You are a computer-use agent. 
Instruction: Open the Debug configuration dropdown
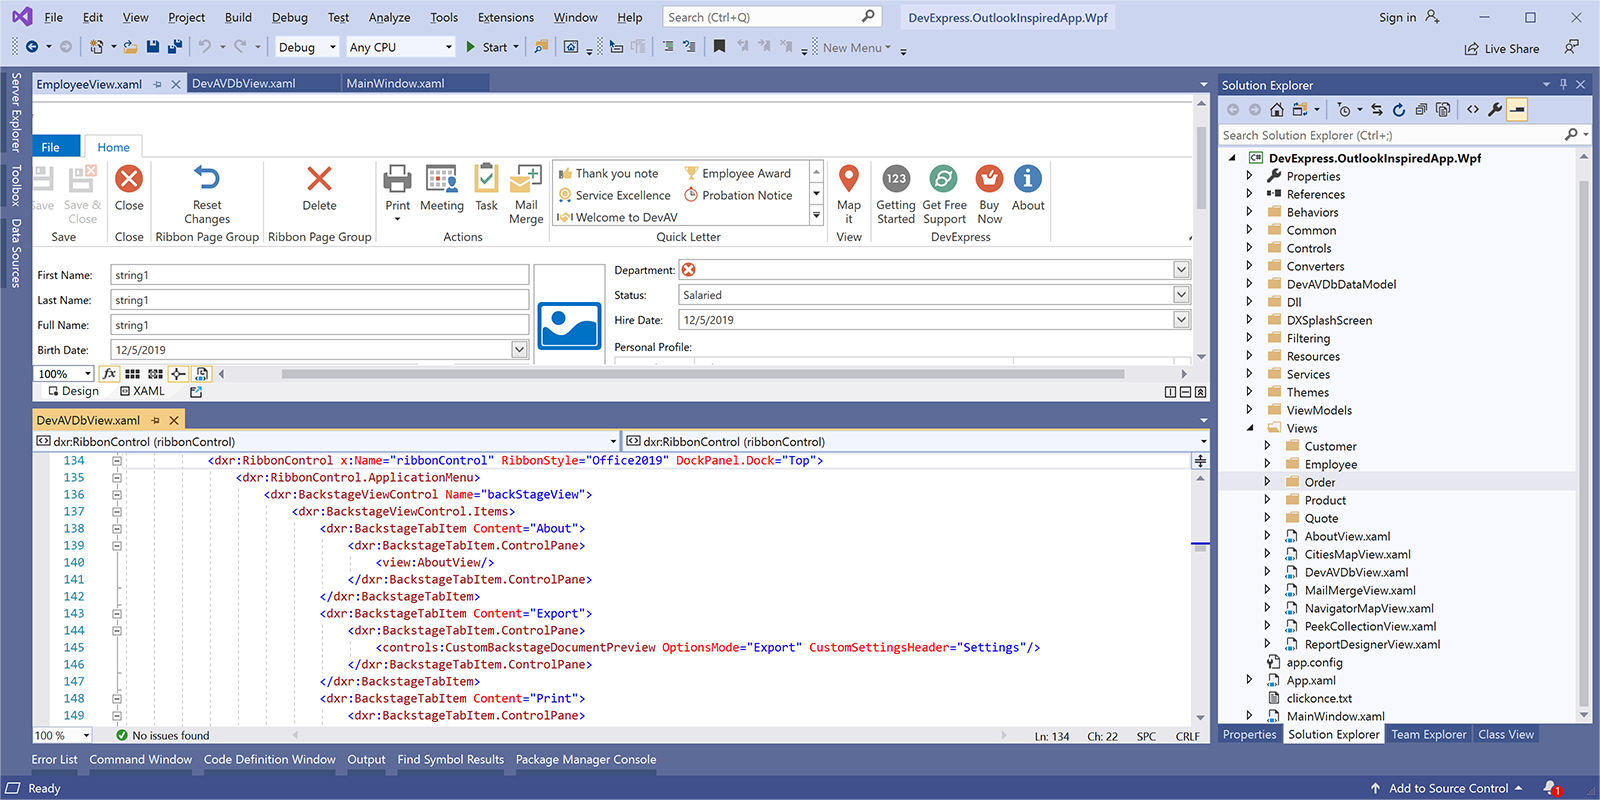[x=306, y=47]
